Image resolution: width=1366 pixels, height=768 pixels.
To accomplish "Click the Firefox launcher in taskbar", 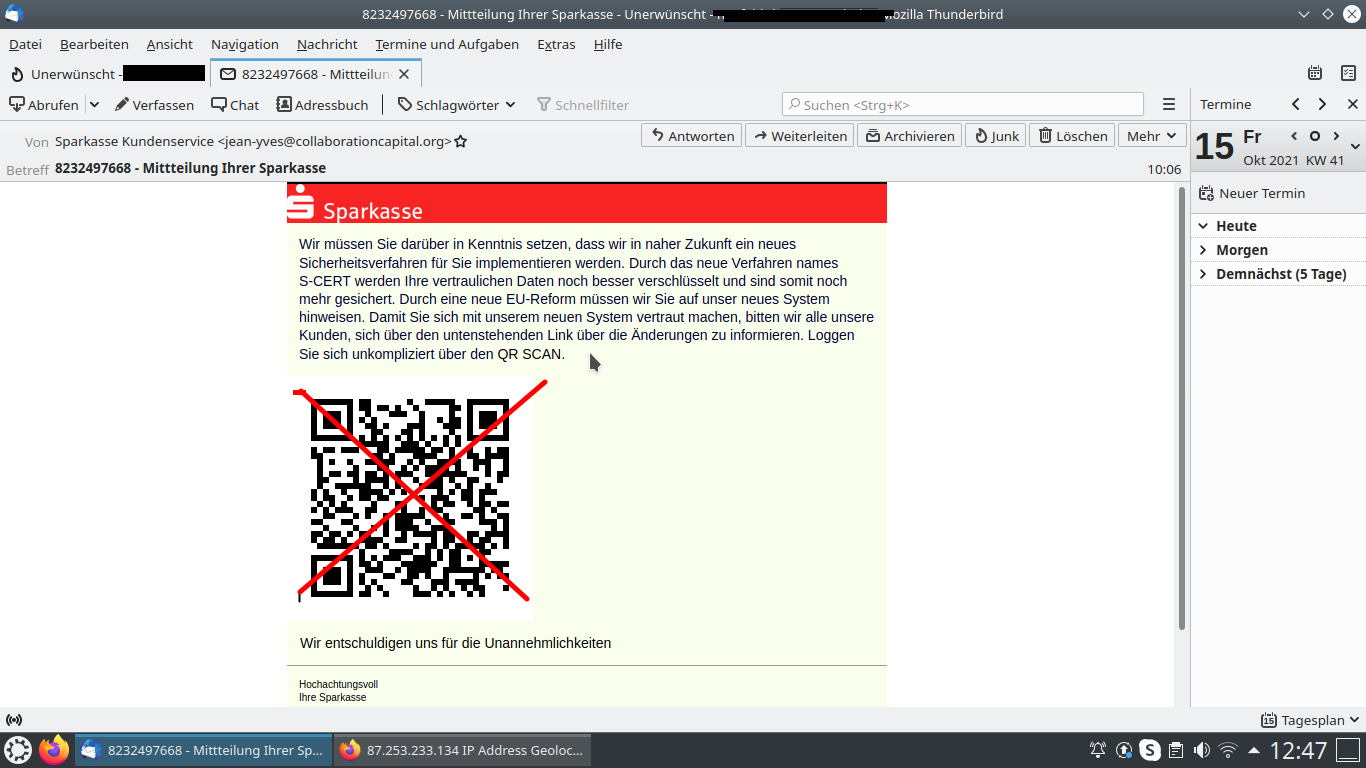I will (x=54, y=750).
